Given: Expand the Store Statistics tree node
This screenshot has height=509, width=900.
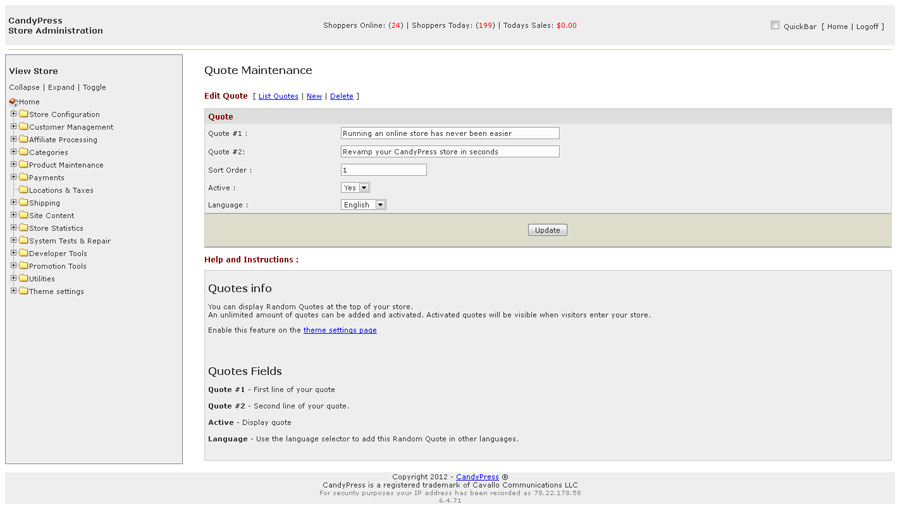Looking at the screenshot, I should coord(14,227).
